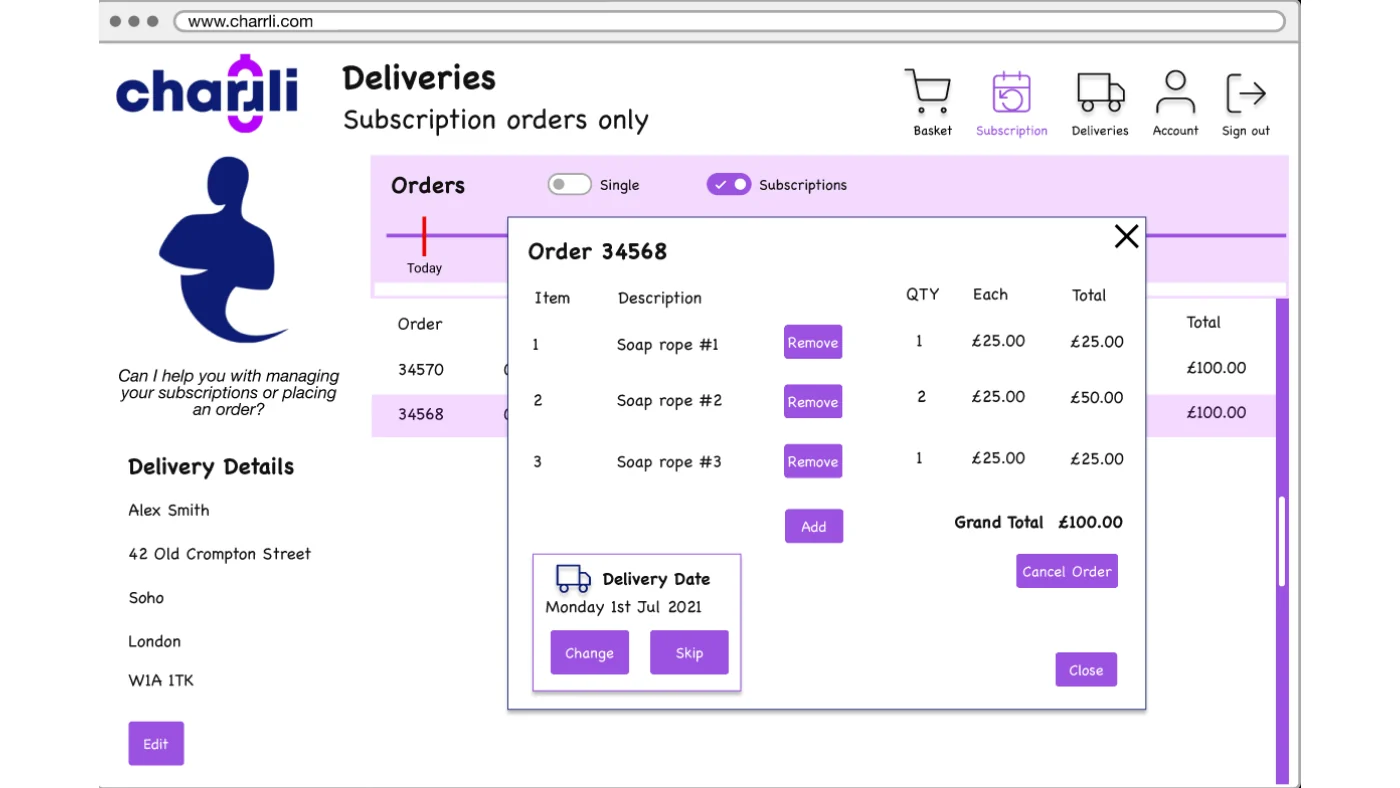Click the red Today timeline marker

(424, 236)
